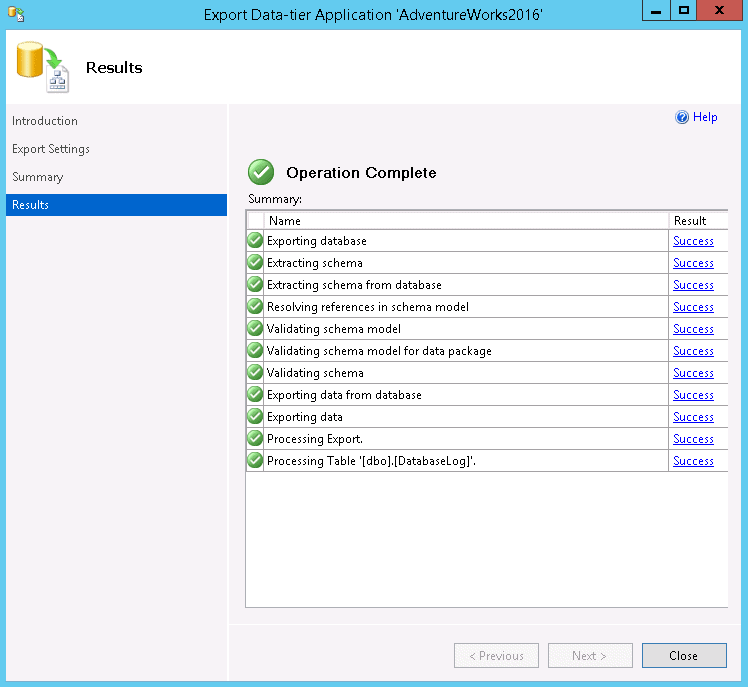Image resolution: width=748 pixels, height=687 pixels.
Task: Click check icon beside the Validating schema row
Action: click(x=255, y=372)
